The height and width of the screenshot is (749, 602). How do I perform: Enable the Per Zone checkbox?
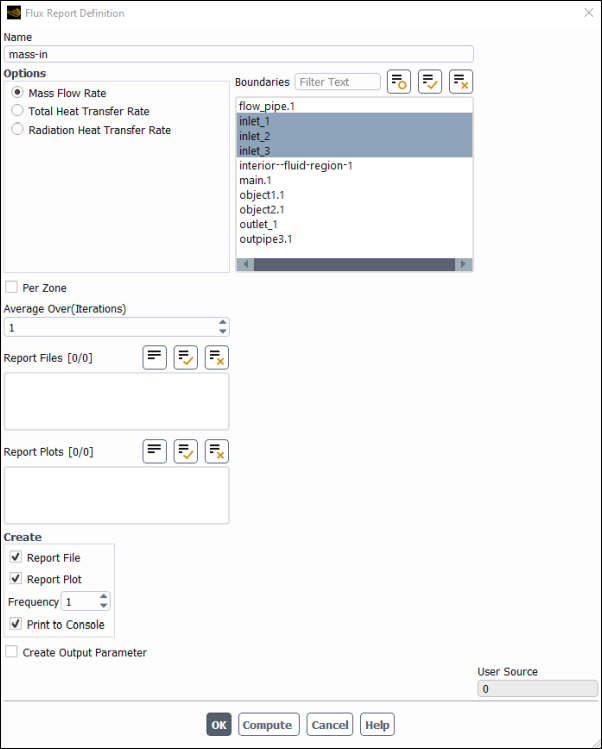click(11, 287)
